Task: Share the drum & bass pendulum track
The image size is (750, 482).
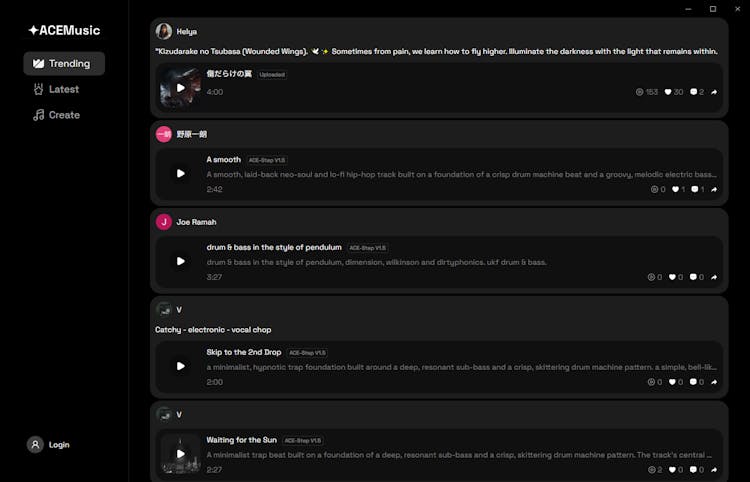Action: (714, 277)
